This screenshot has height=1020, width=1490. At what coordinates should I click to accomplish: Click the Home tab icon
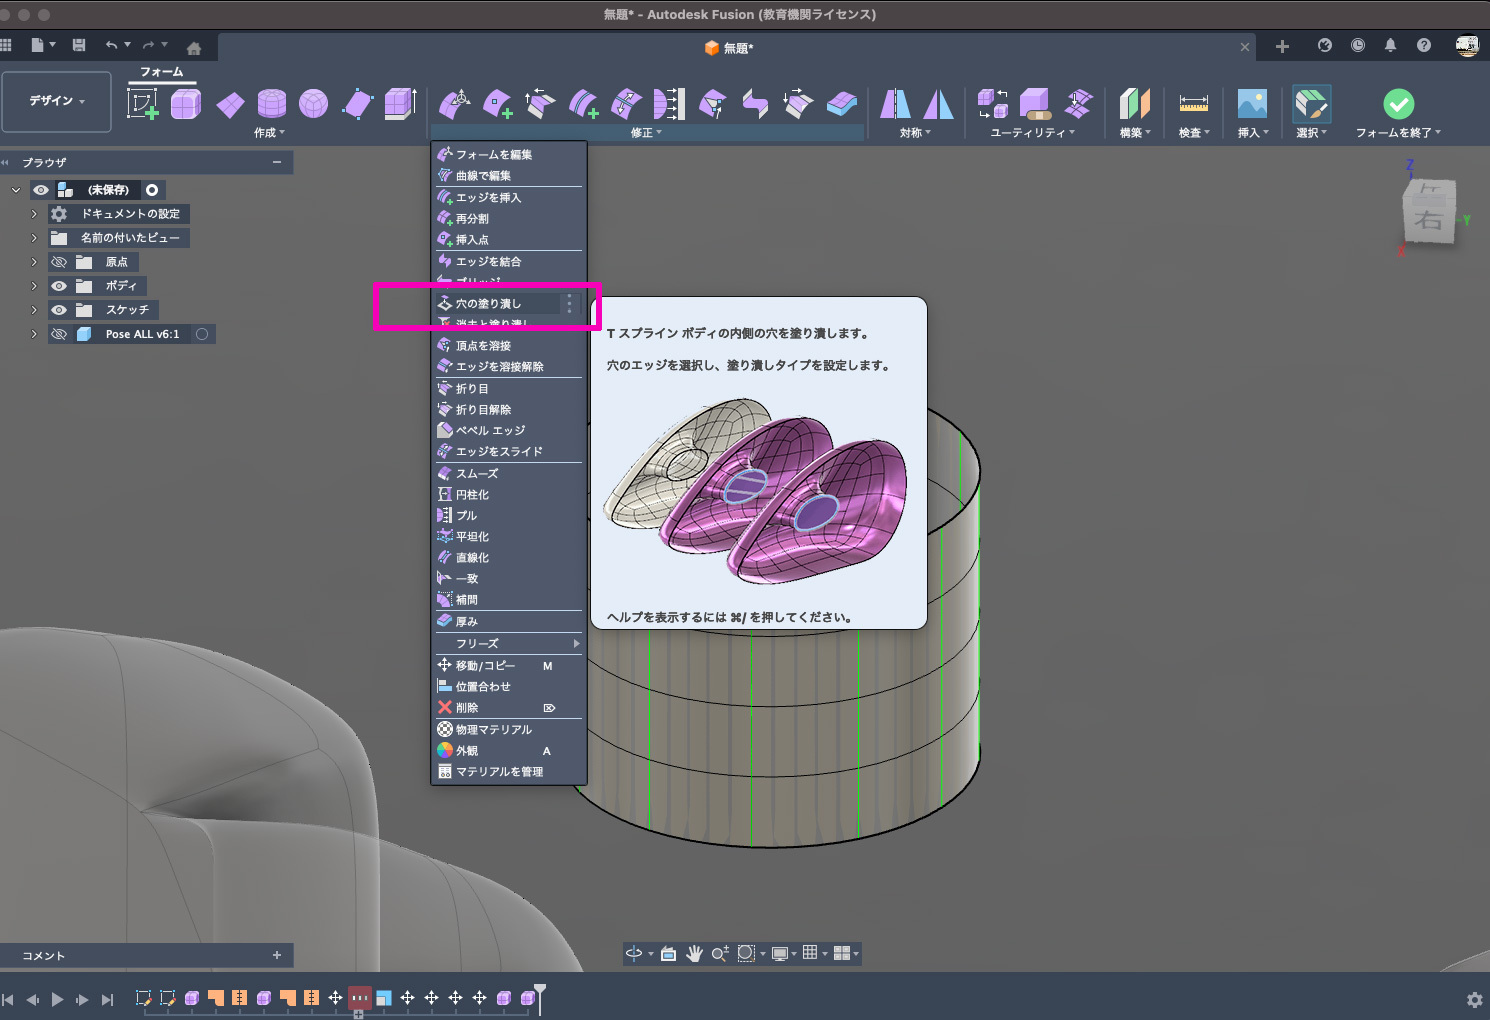(x=194, y=48)
